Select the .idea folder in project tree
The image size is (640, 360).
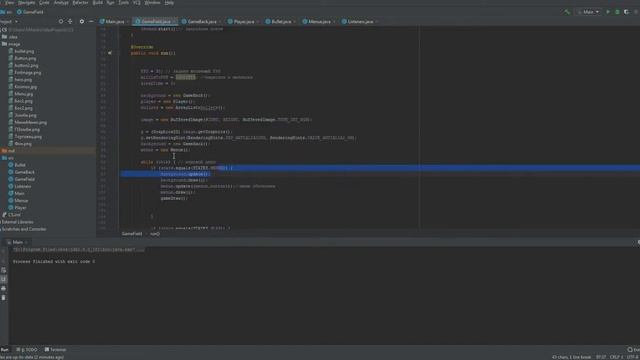click(10, 37)
